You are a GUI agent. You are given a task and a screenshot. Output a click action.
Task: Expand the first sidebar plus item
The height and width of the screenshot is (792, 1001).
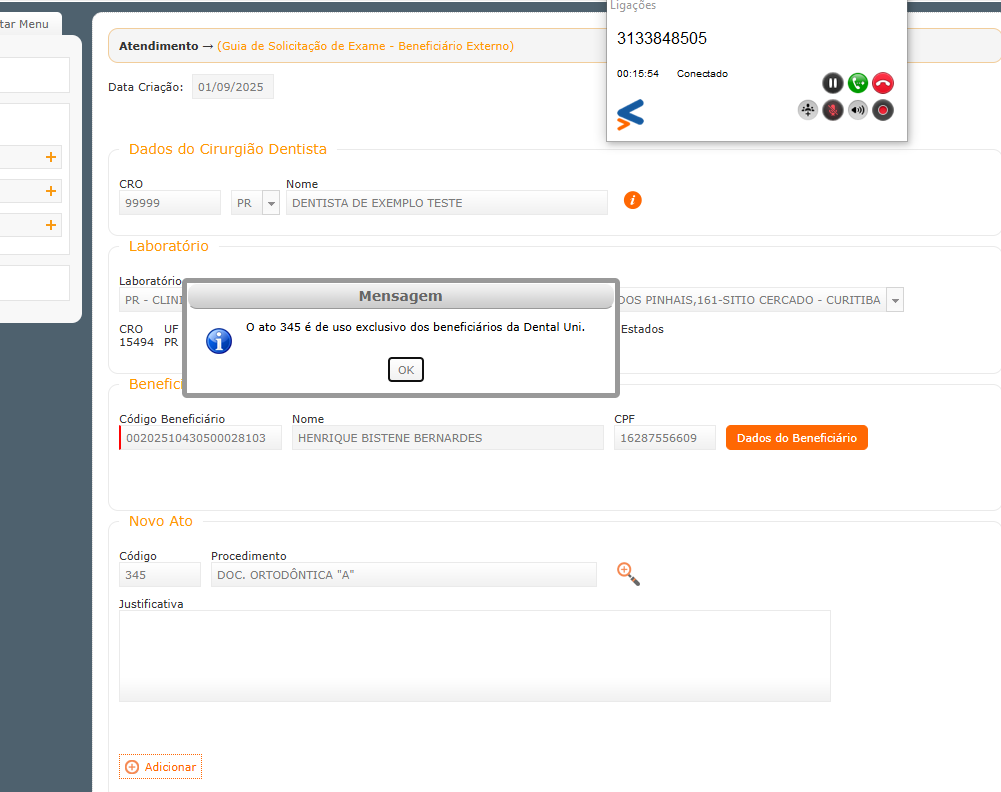point(51,157)
